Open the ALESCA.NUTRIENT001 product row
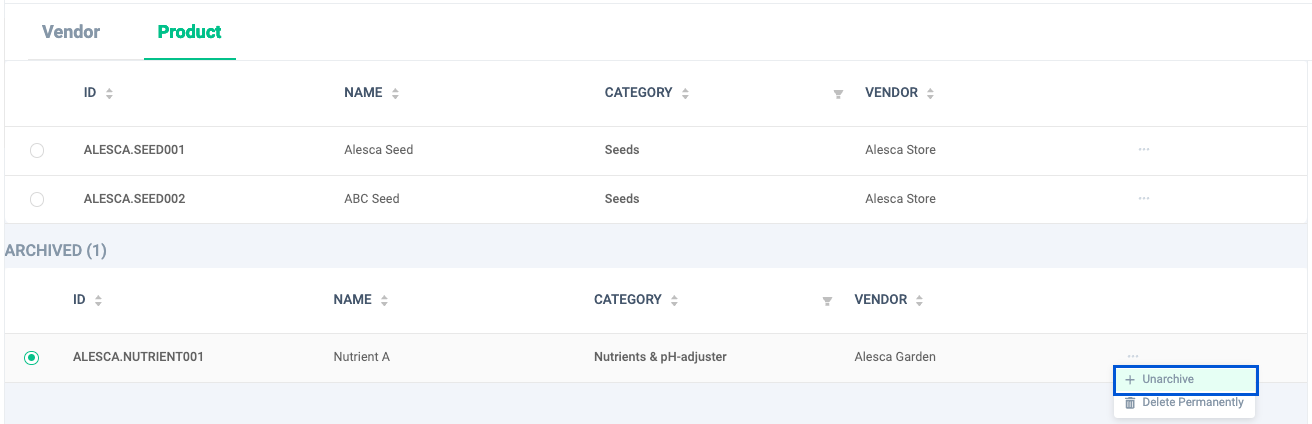Viewport: 1312px width, 424px height. (655, 357)
